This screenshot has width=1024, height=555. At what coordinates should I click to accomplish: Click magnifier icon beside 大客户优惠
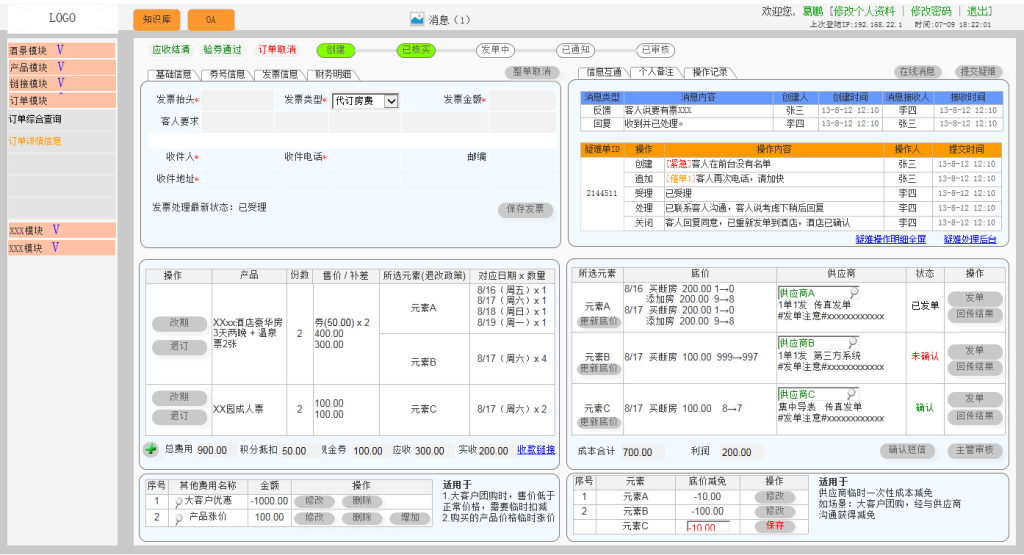pos(178,500)
